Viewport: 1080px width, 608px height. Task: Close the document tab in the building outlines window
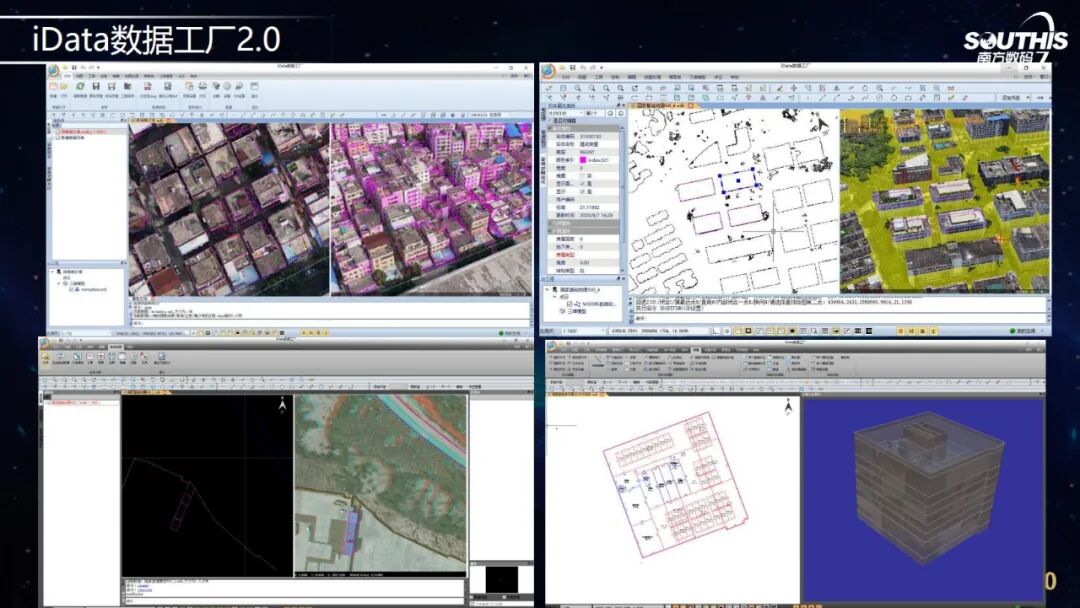point(691,105)
